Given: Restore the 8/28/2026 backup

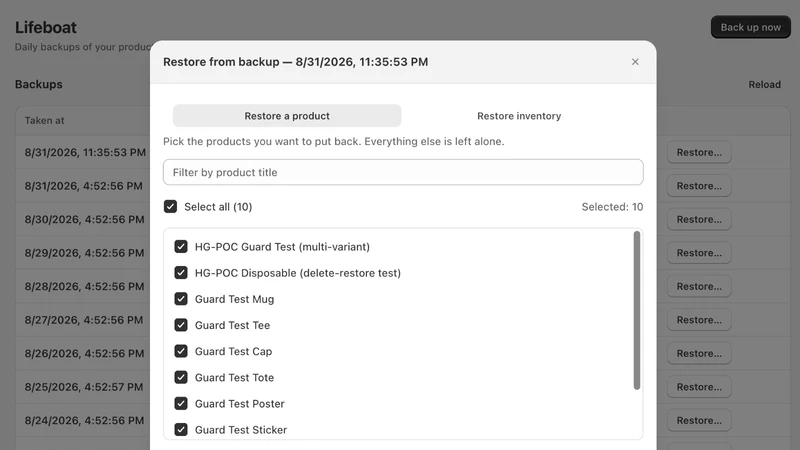Looking at the screenshot, I should (699, 286).
